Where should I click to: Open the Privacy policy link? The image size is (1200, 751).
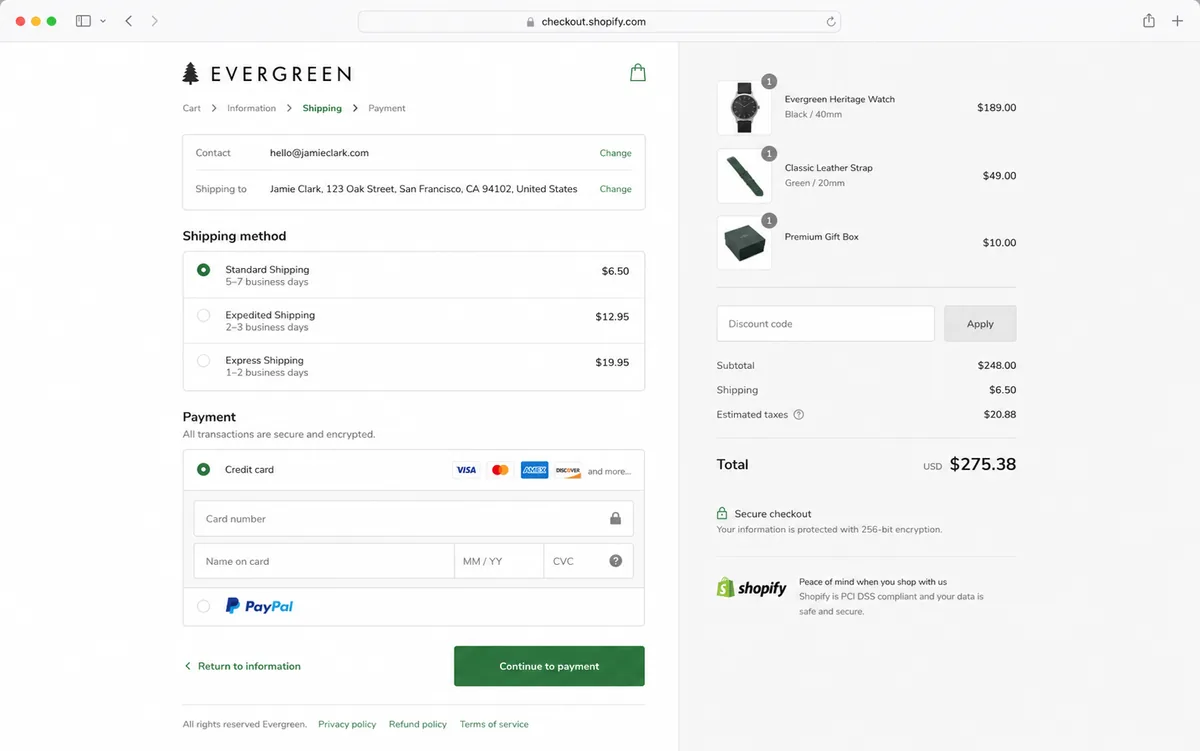click(x=347, y=724)
